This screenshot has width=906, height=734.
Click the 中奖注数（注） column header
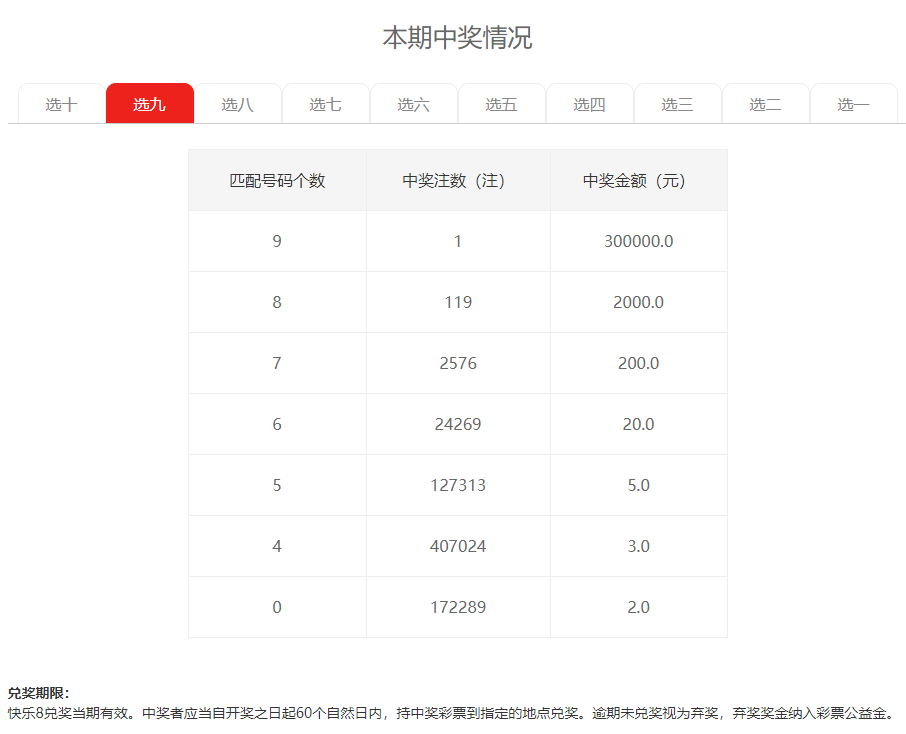(458, 181)
